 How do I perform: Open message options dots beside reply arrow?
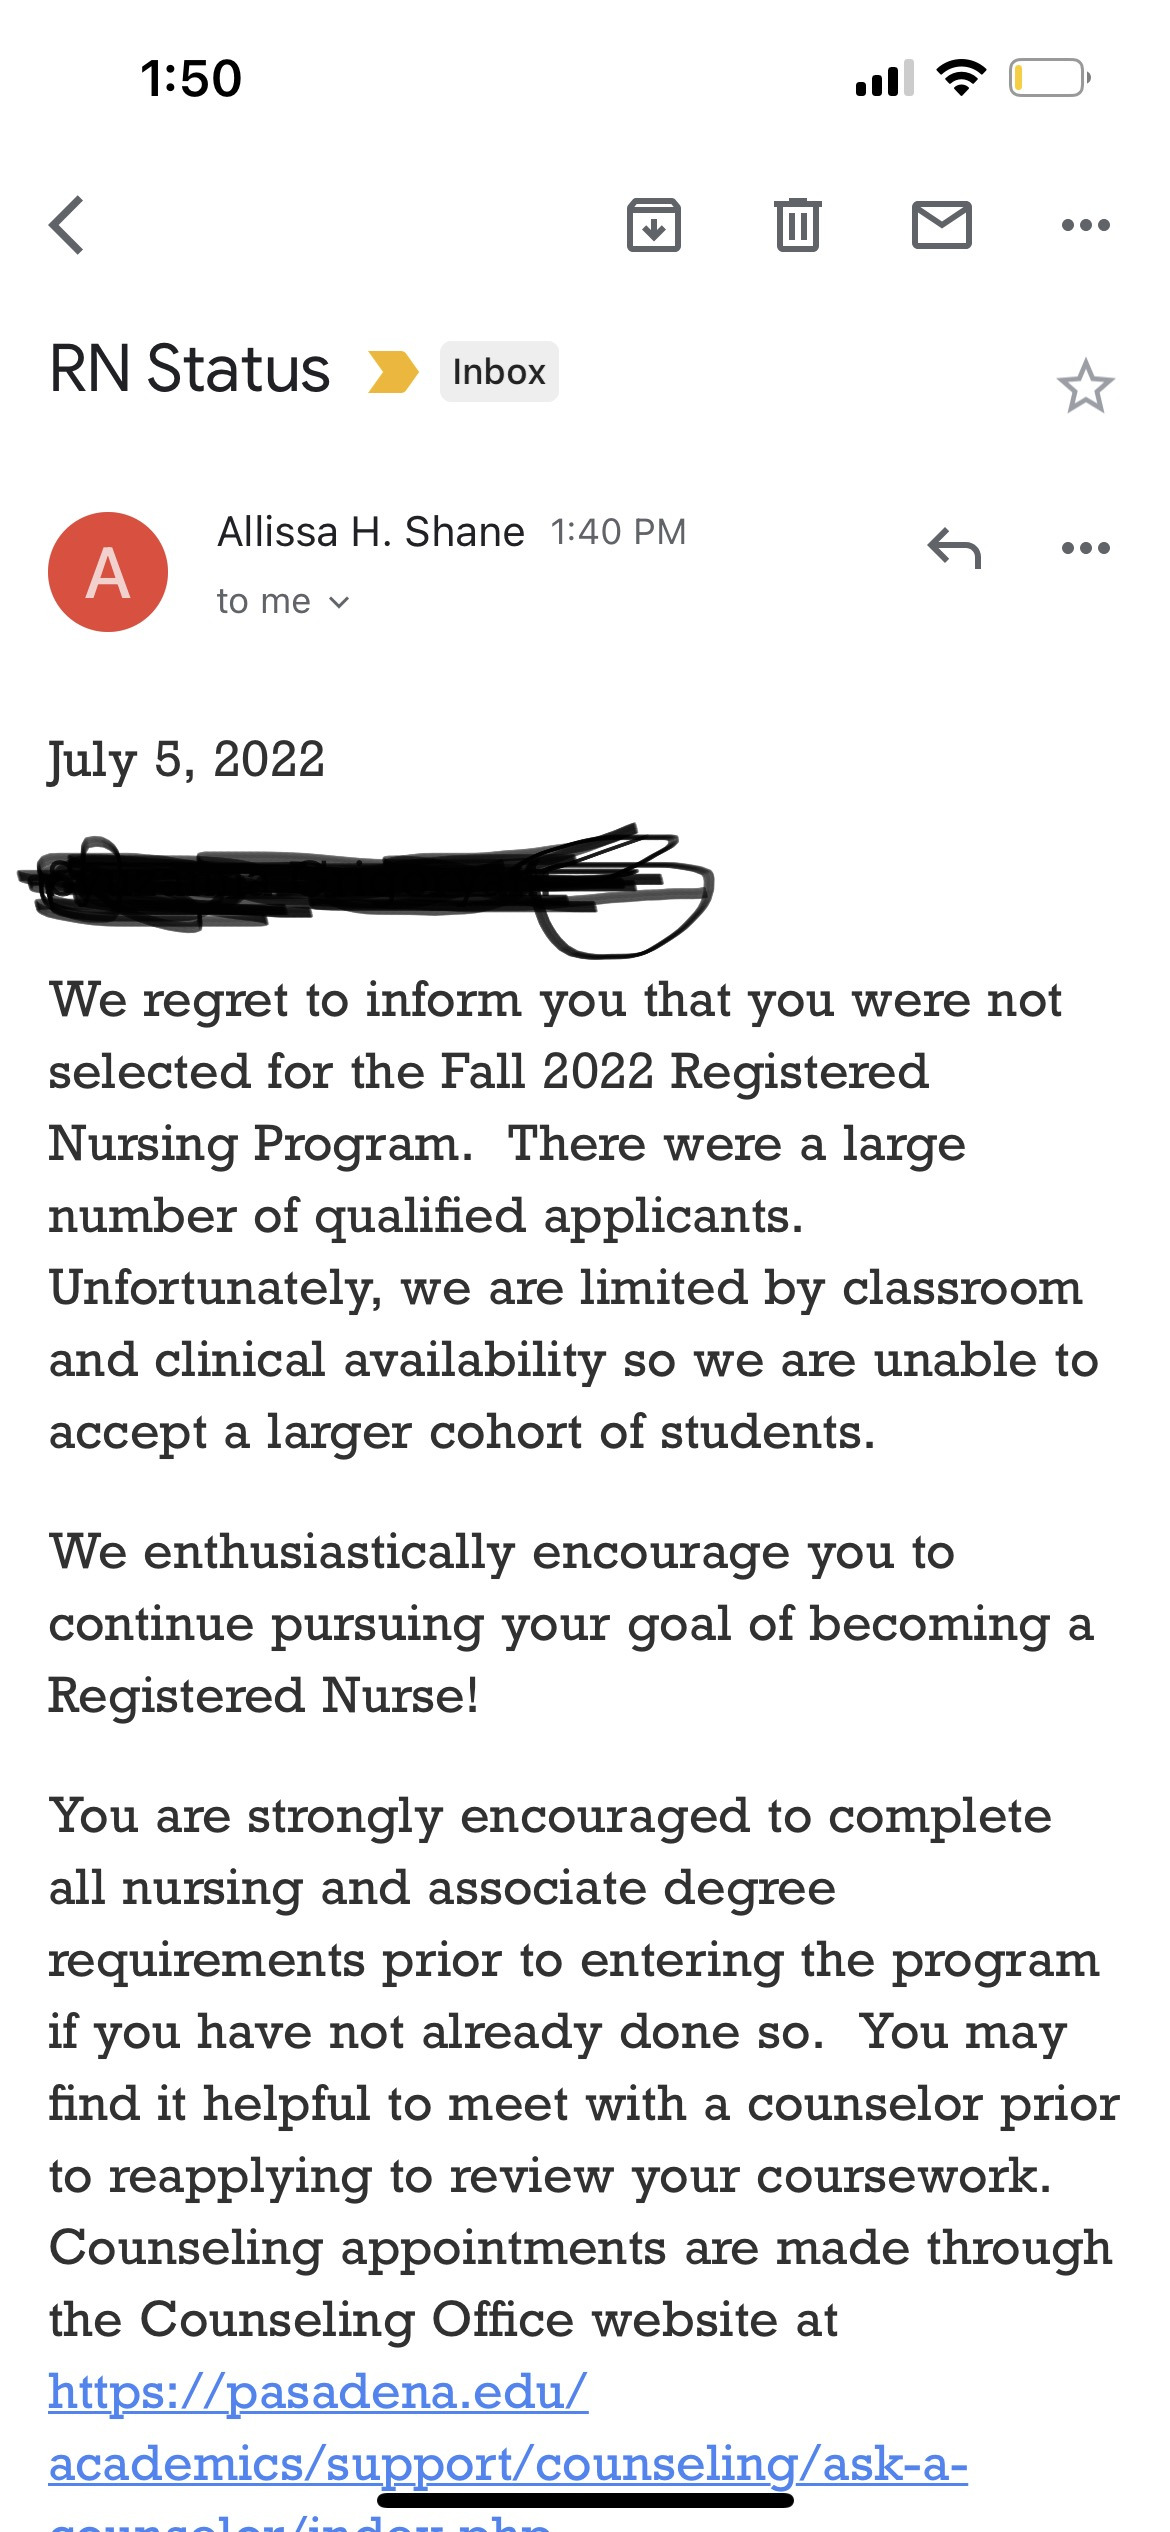tap(1085, 548)
